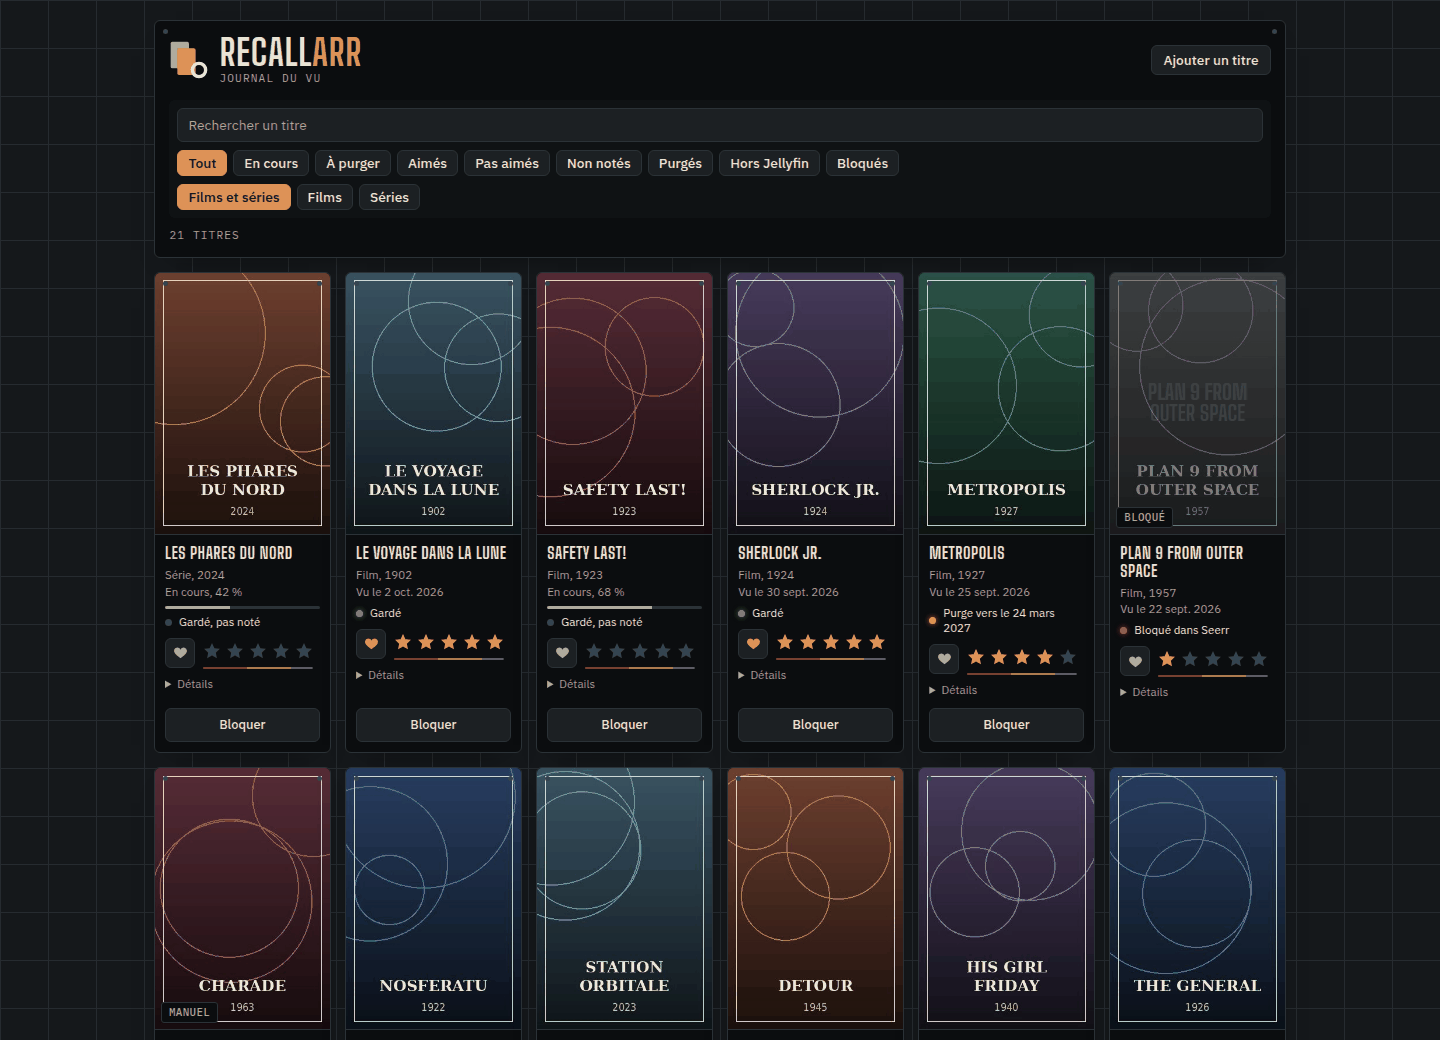Focus the Rechercher un titre search field

click(720, 126)
